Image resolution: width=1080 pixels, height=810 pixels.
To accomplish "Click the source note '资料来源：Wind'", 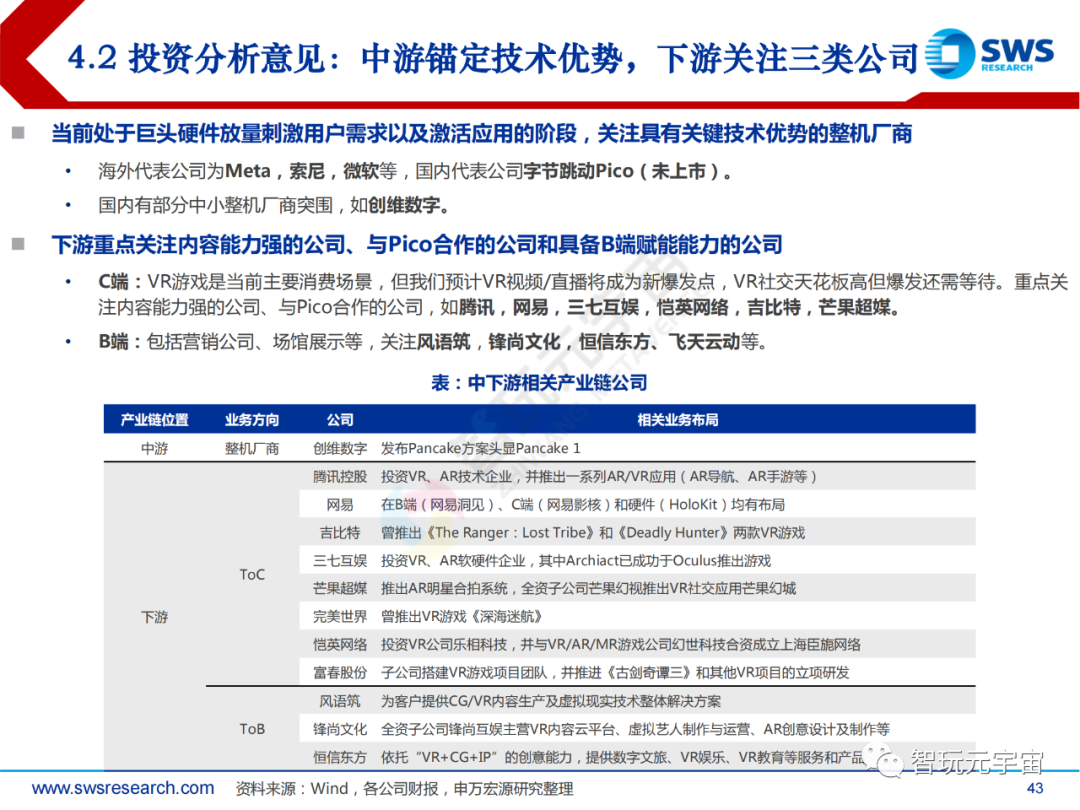I will pyautogui.click(x=404, y=788).
